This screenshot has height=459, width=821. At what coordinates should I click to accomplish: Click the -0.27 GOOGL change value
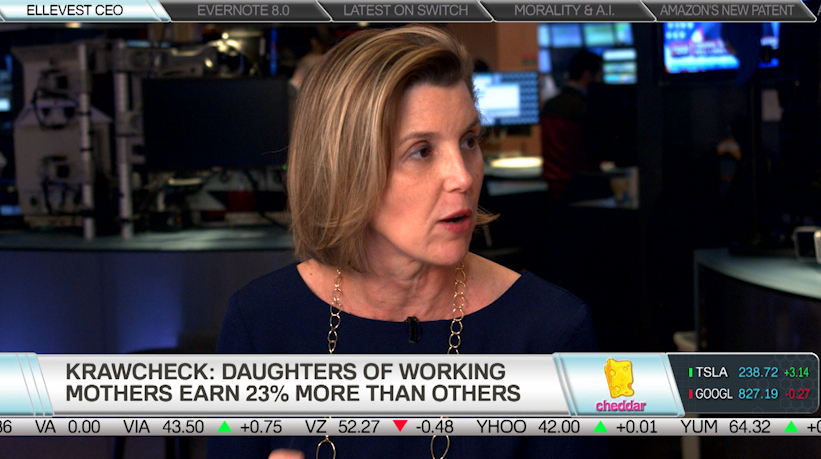point(797,394)
